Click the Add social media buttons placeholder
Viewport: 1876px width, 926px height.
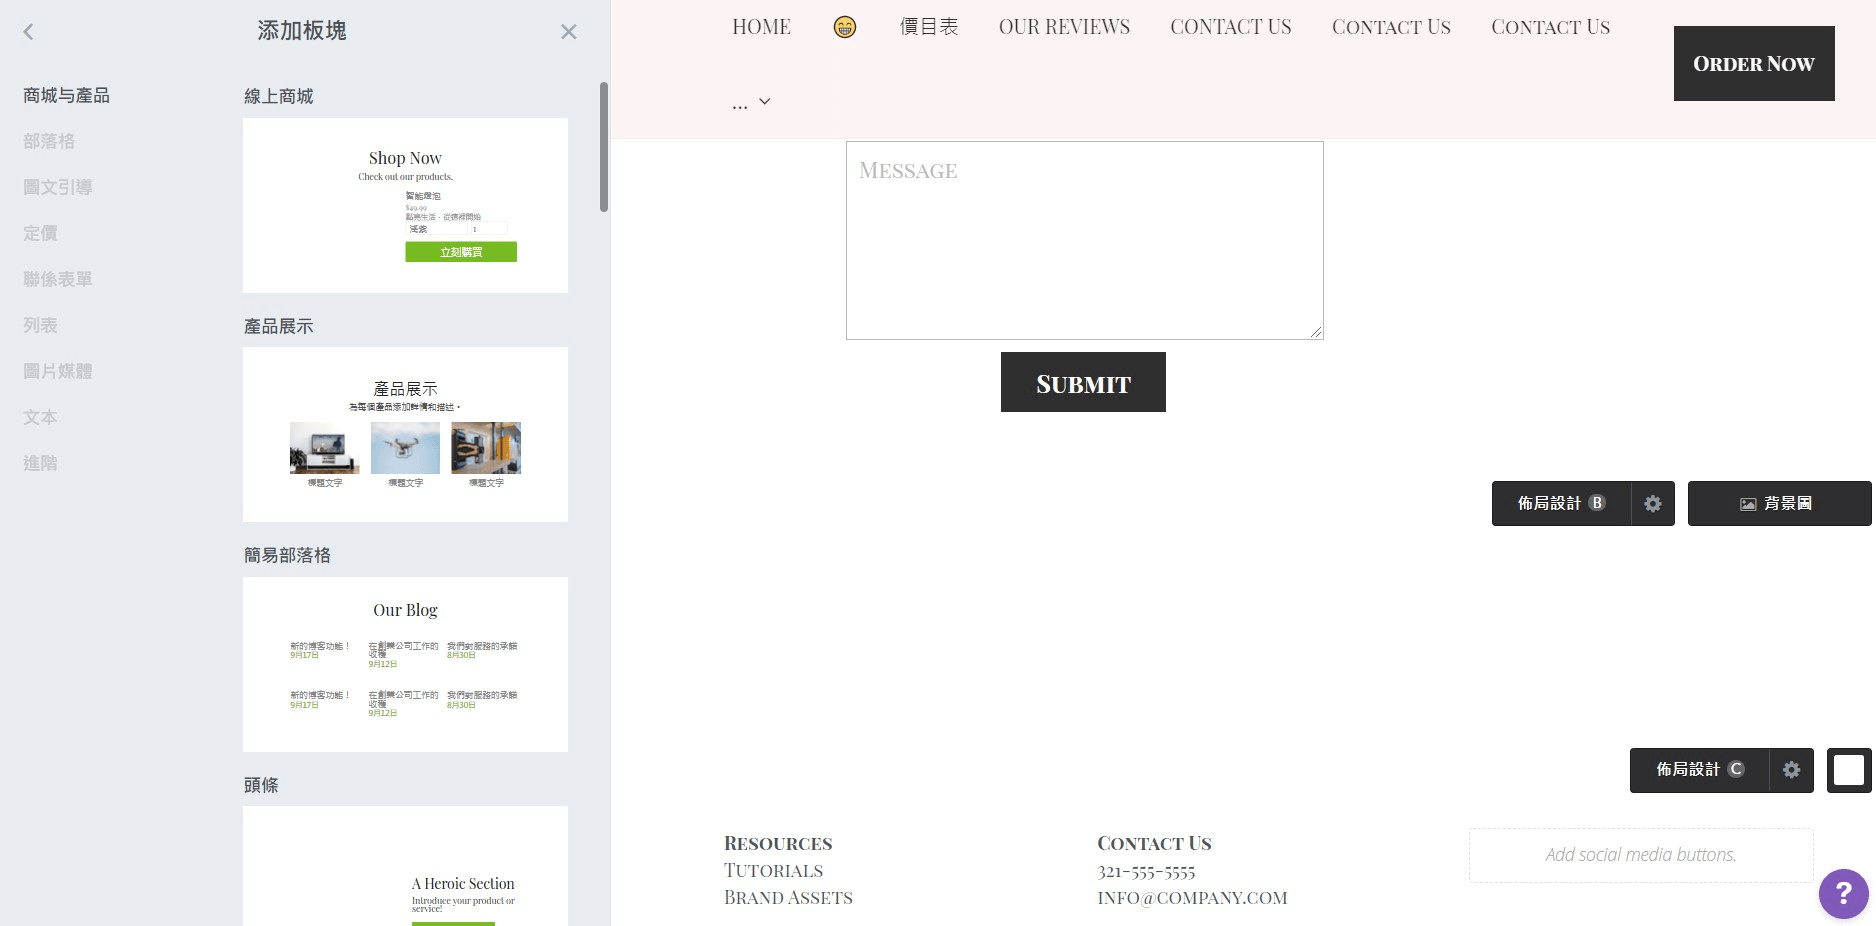[1640, 855]
